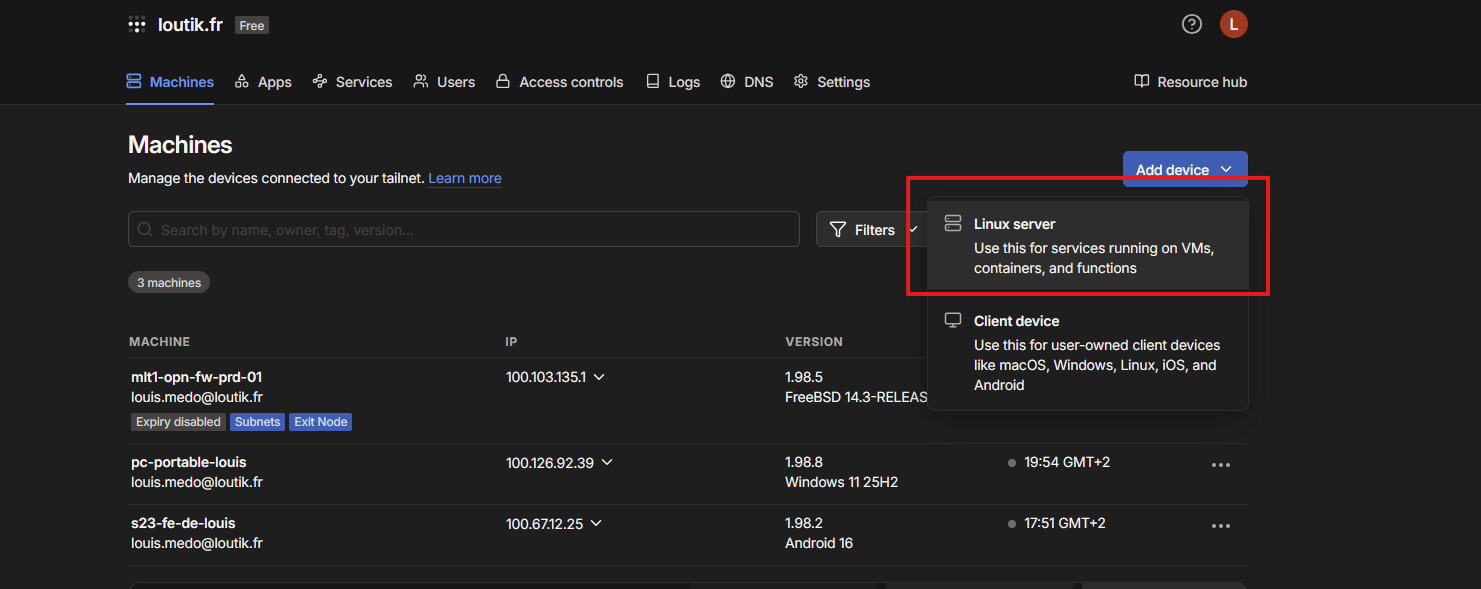1481x589 pixels.
Task: Click the VERSION column header
Action: [814, 342]
